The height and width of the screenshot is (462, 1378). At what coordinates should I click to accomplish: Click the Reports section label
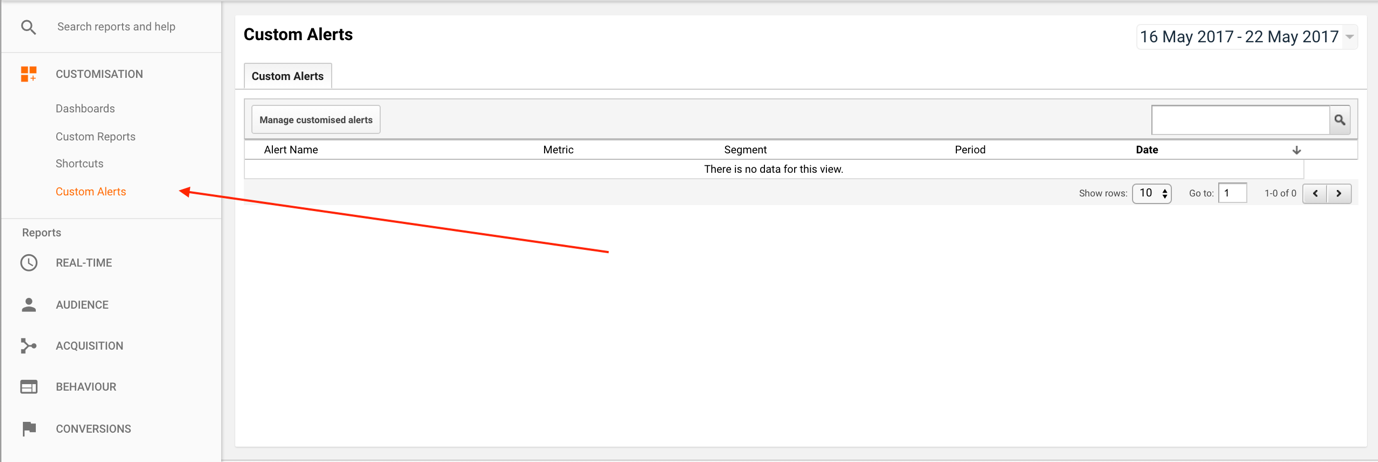pyautogui.click(x=41, y=233)
